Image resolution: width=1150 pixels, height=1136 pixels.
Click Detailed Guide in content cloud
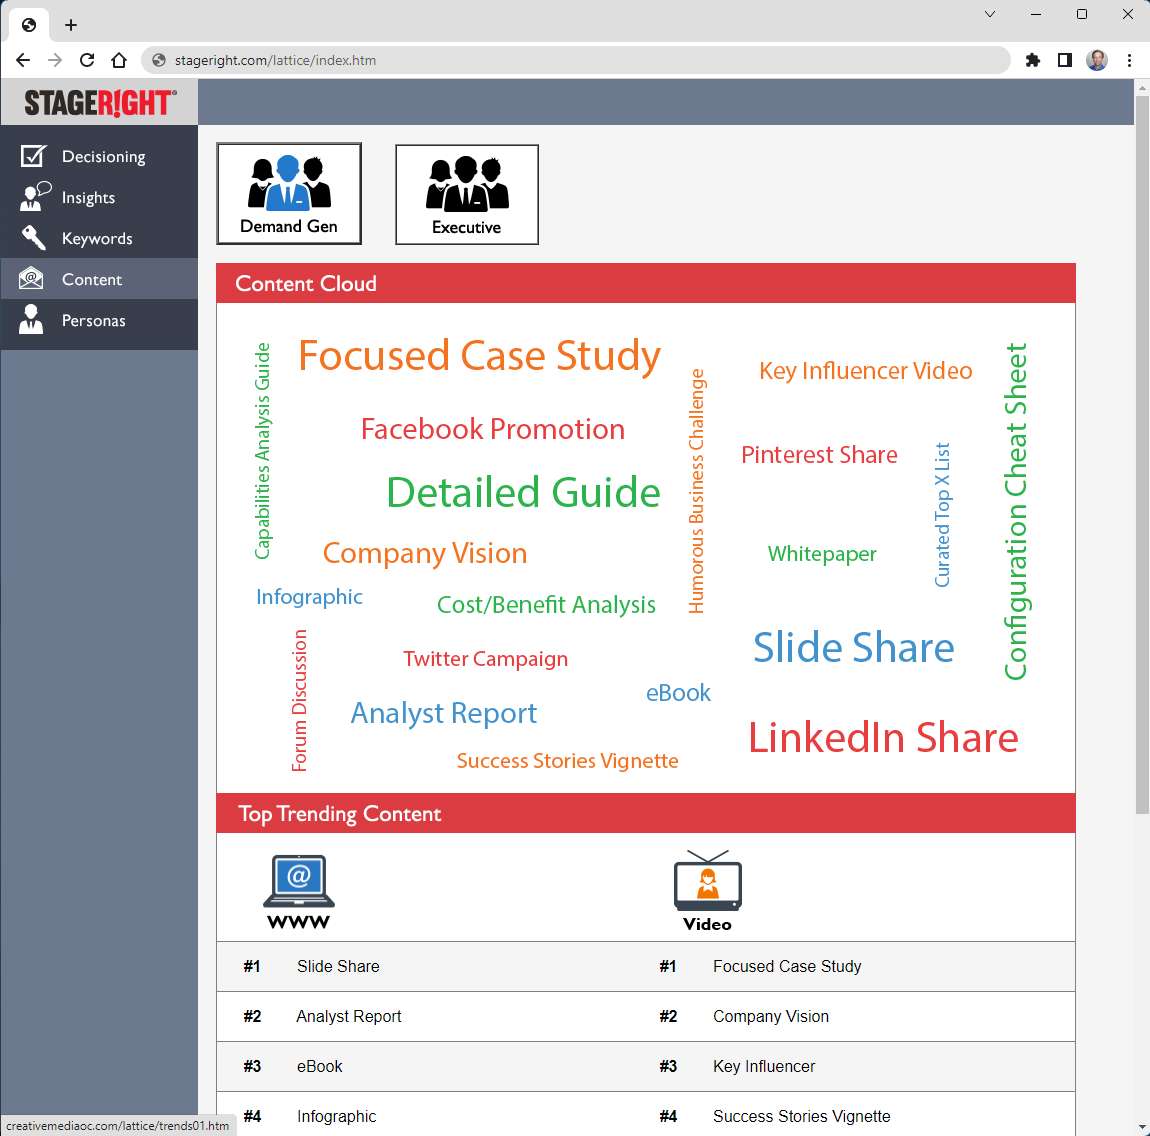(x=523, y=492)
